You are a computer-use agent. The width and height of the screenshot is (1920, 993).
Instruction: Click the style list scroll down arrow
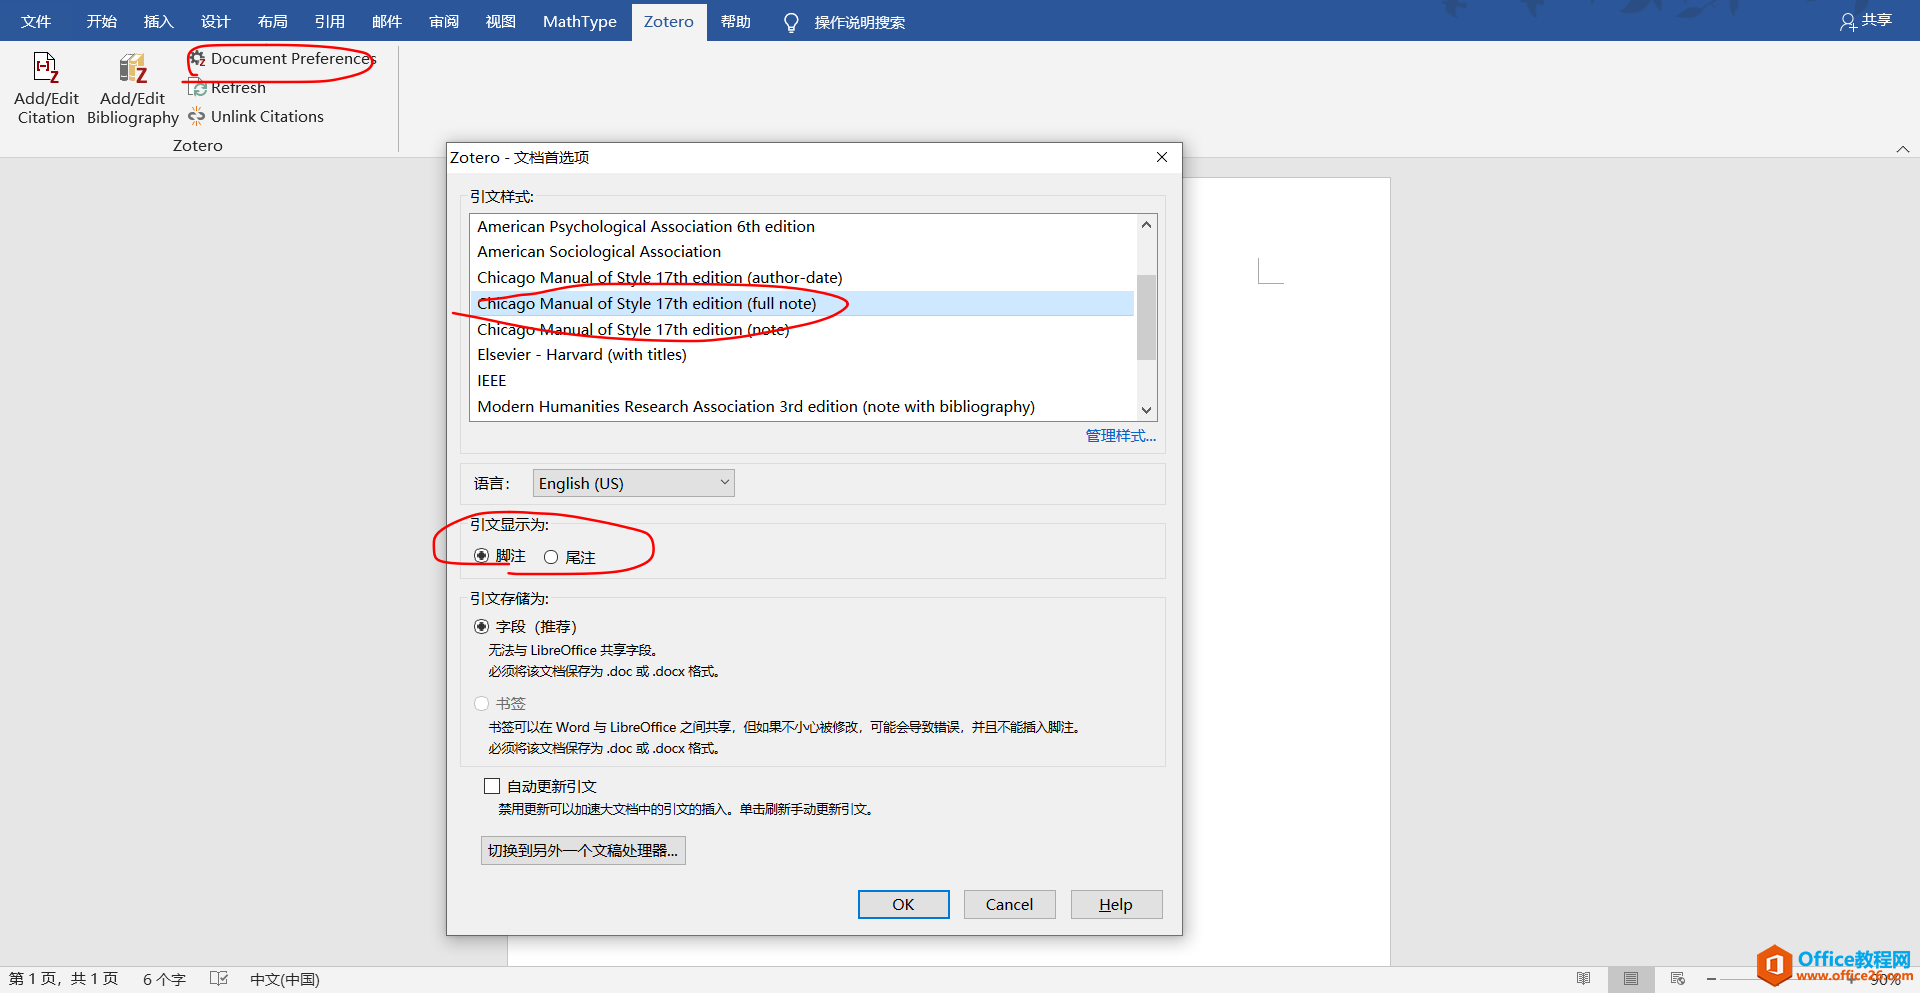click(x=1147, y=410)
